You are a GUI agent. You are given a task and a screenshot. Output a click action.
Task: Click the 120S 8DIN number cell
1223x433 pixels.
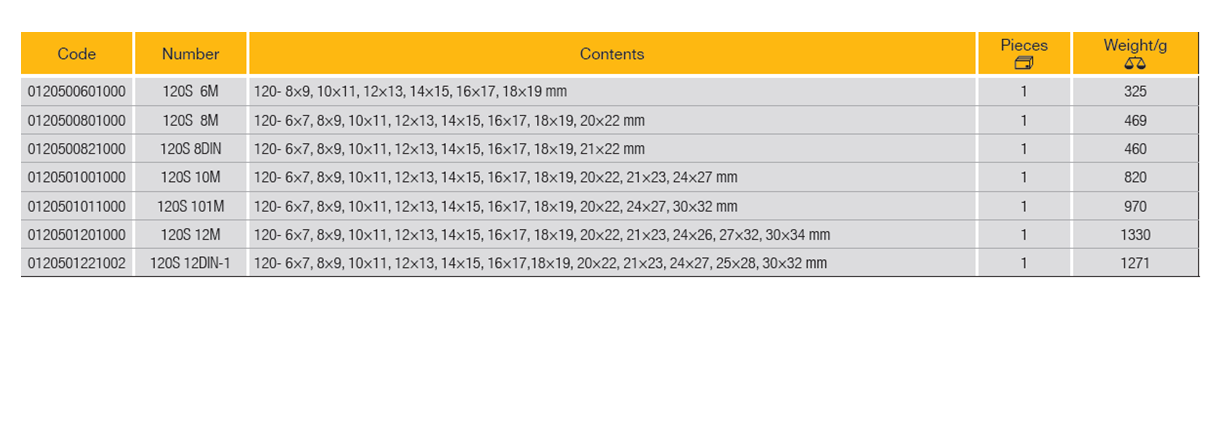(190, 149)
